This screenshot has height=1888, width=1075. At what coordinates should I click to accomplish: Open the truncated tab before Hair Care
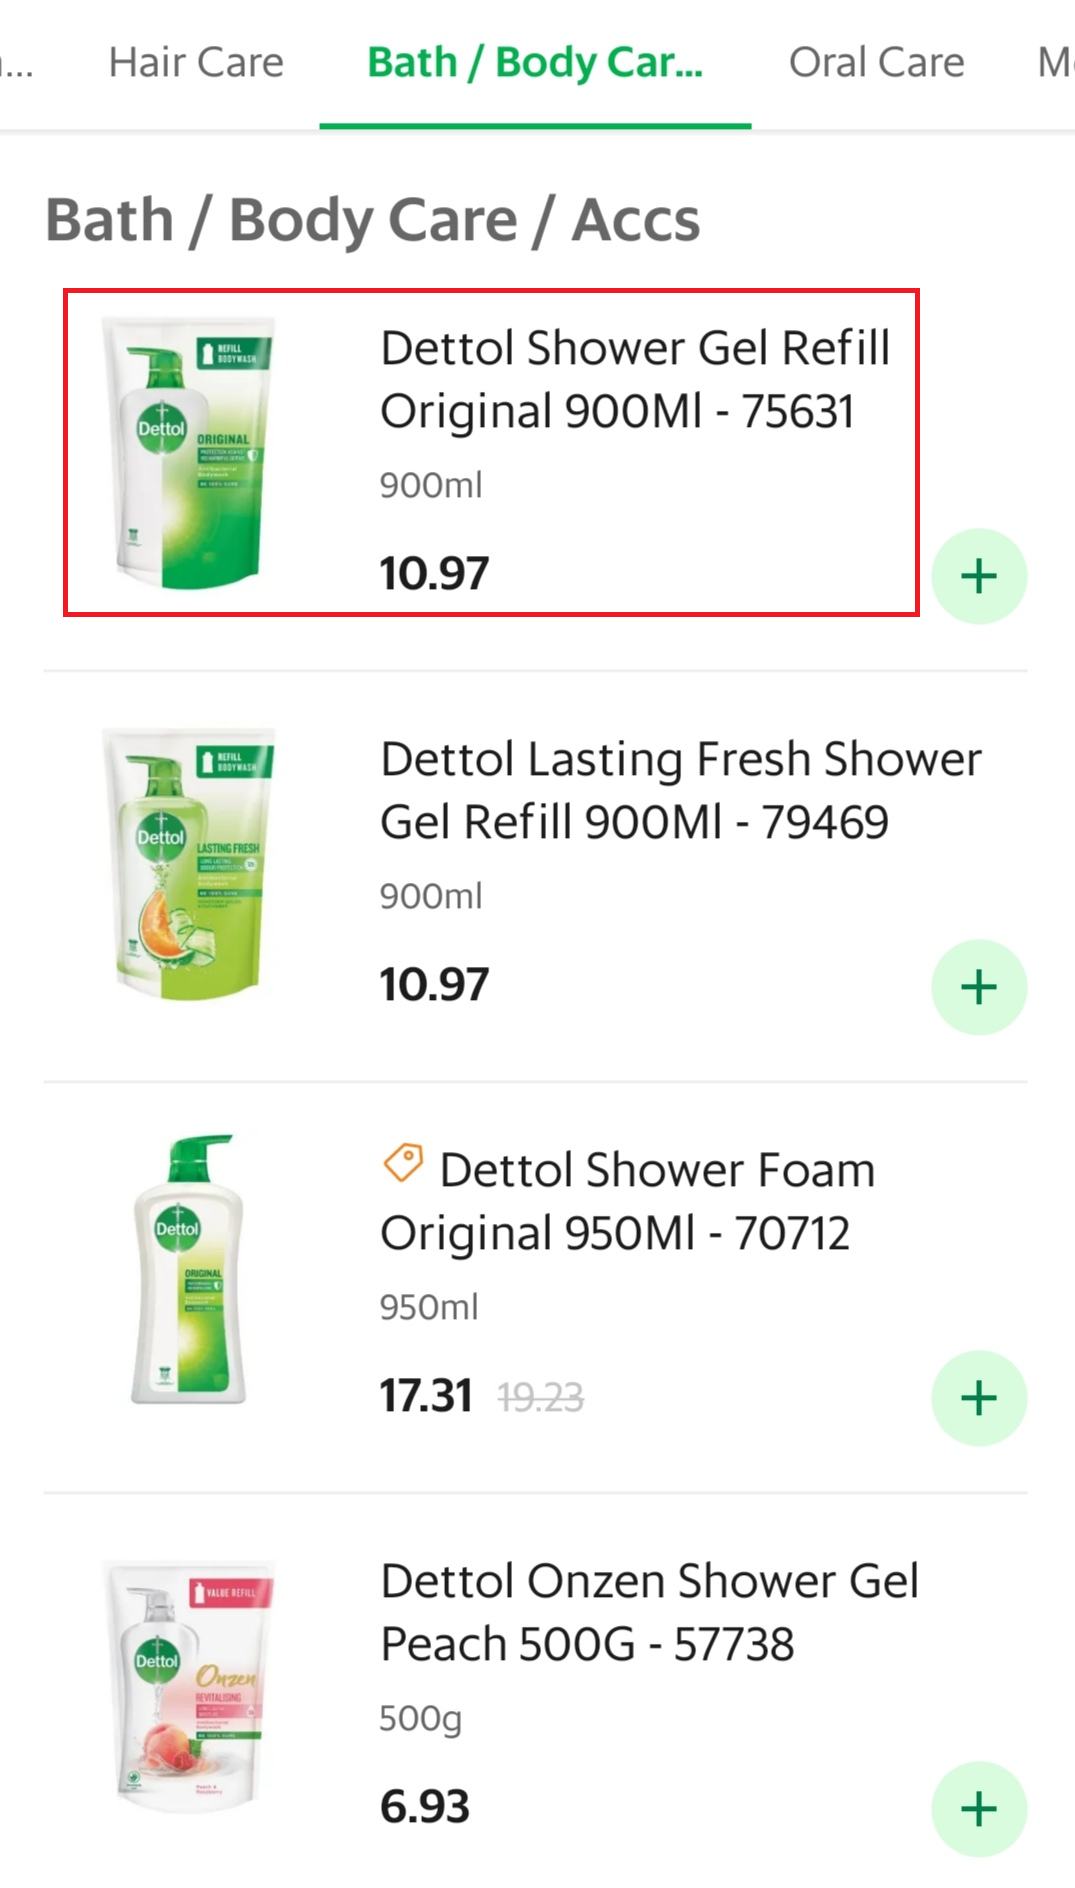pyautogui.click(x=15, y=62)
